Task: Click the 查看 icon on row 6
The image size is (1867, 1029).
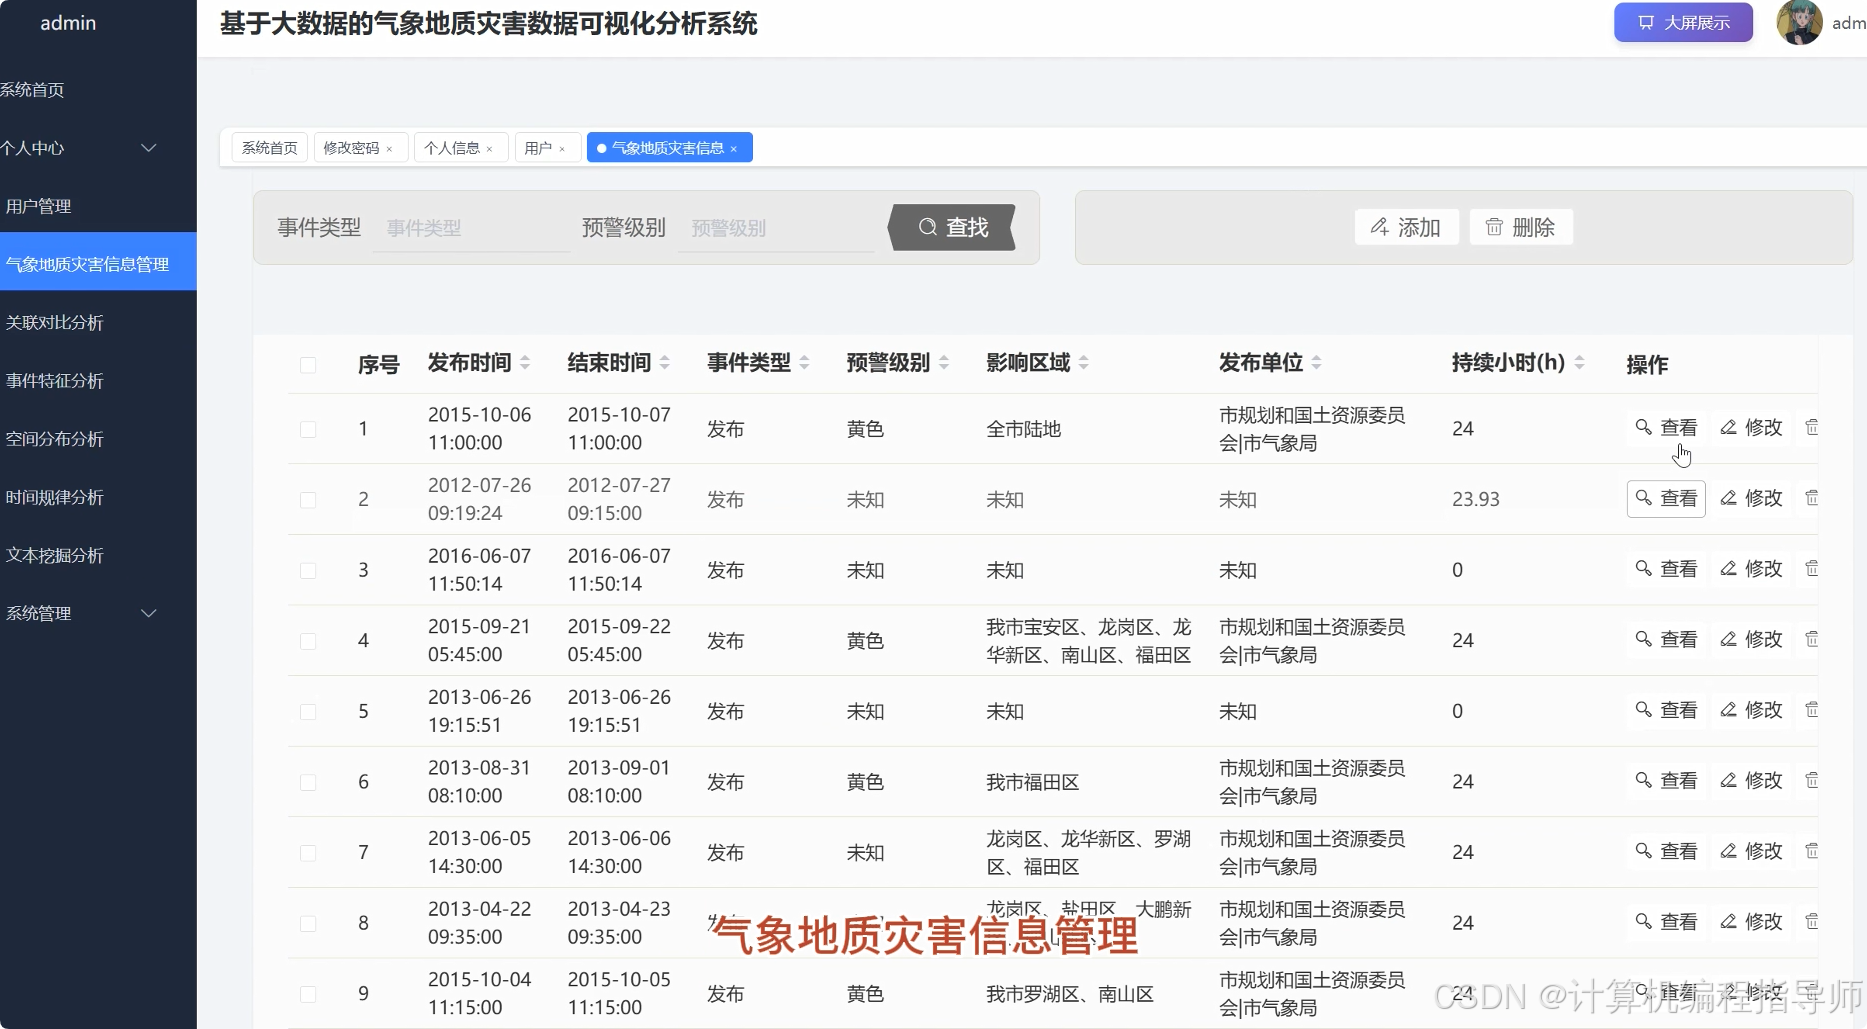Action: click(1642, 779)
